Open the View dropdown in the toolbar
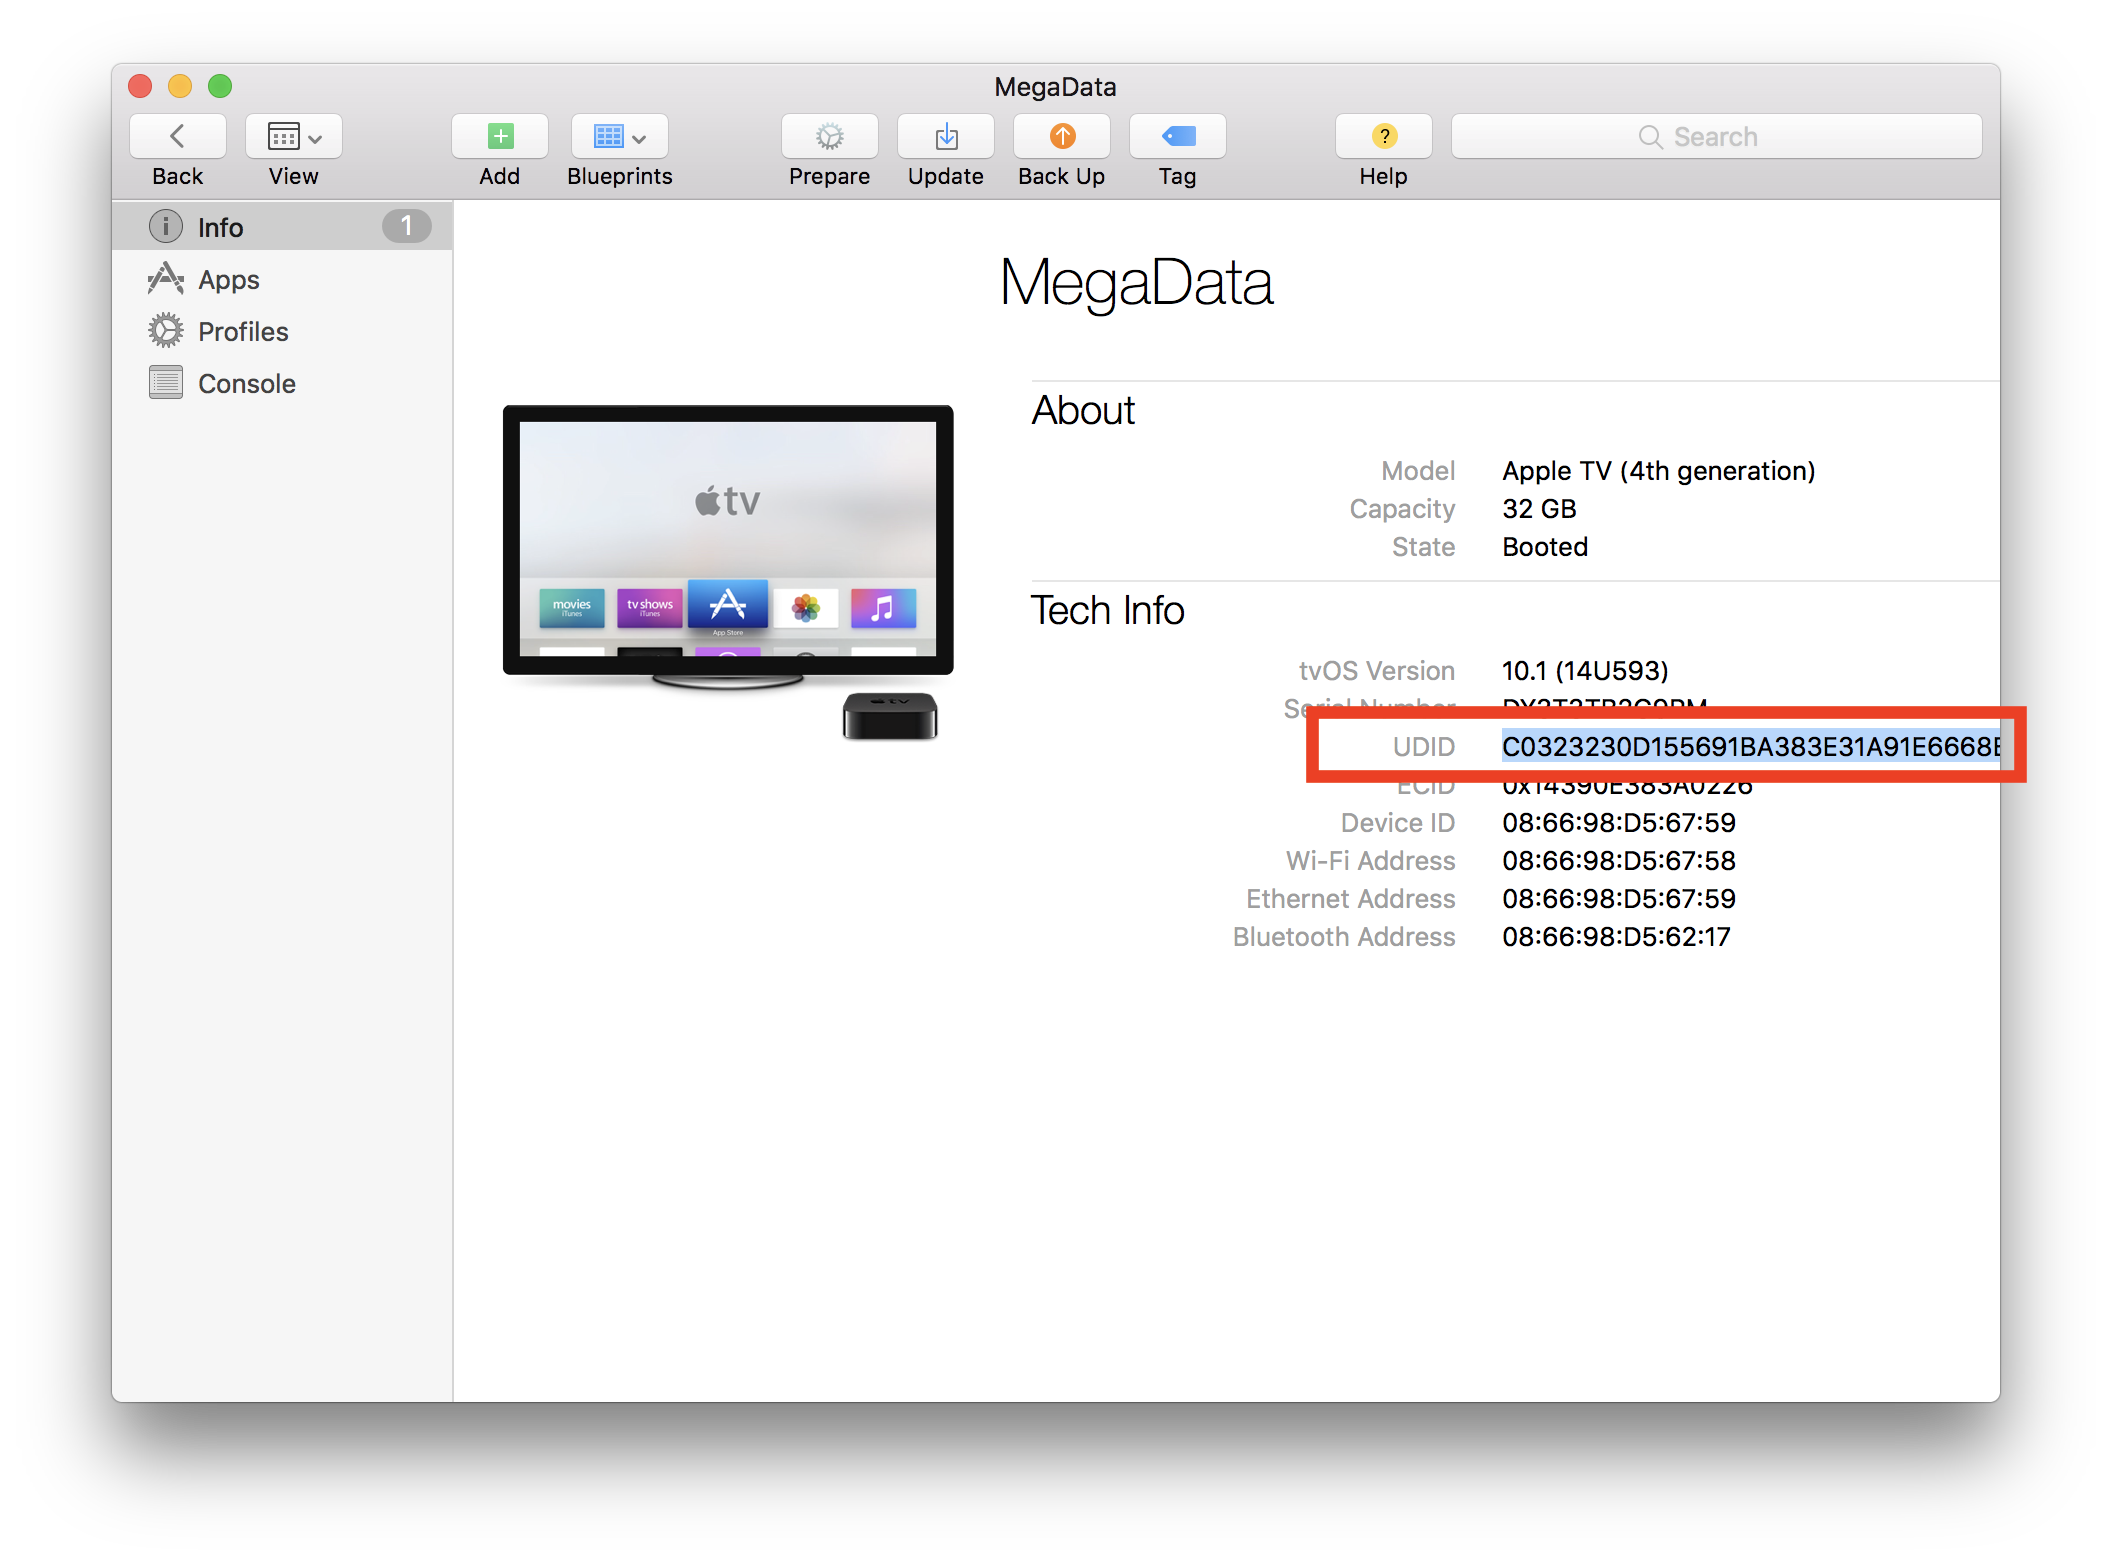 pos(293,136)
